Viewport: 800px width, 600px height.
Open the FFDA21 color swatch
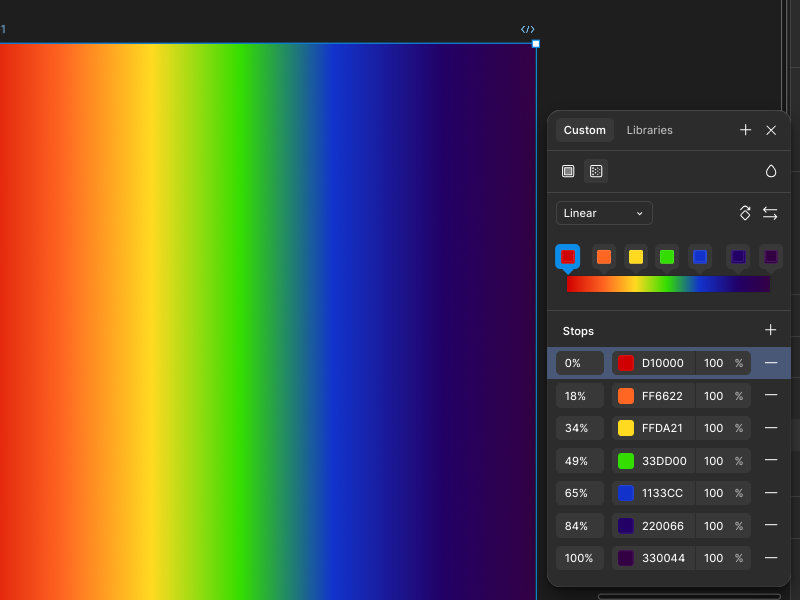[x=626, y=428]
